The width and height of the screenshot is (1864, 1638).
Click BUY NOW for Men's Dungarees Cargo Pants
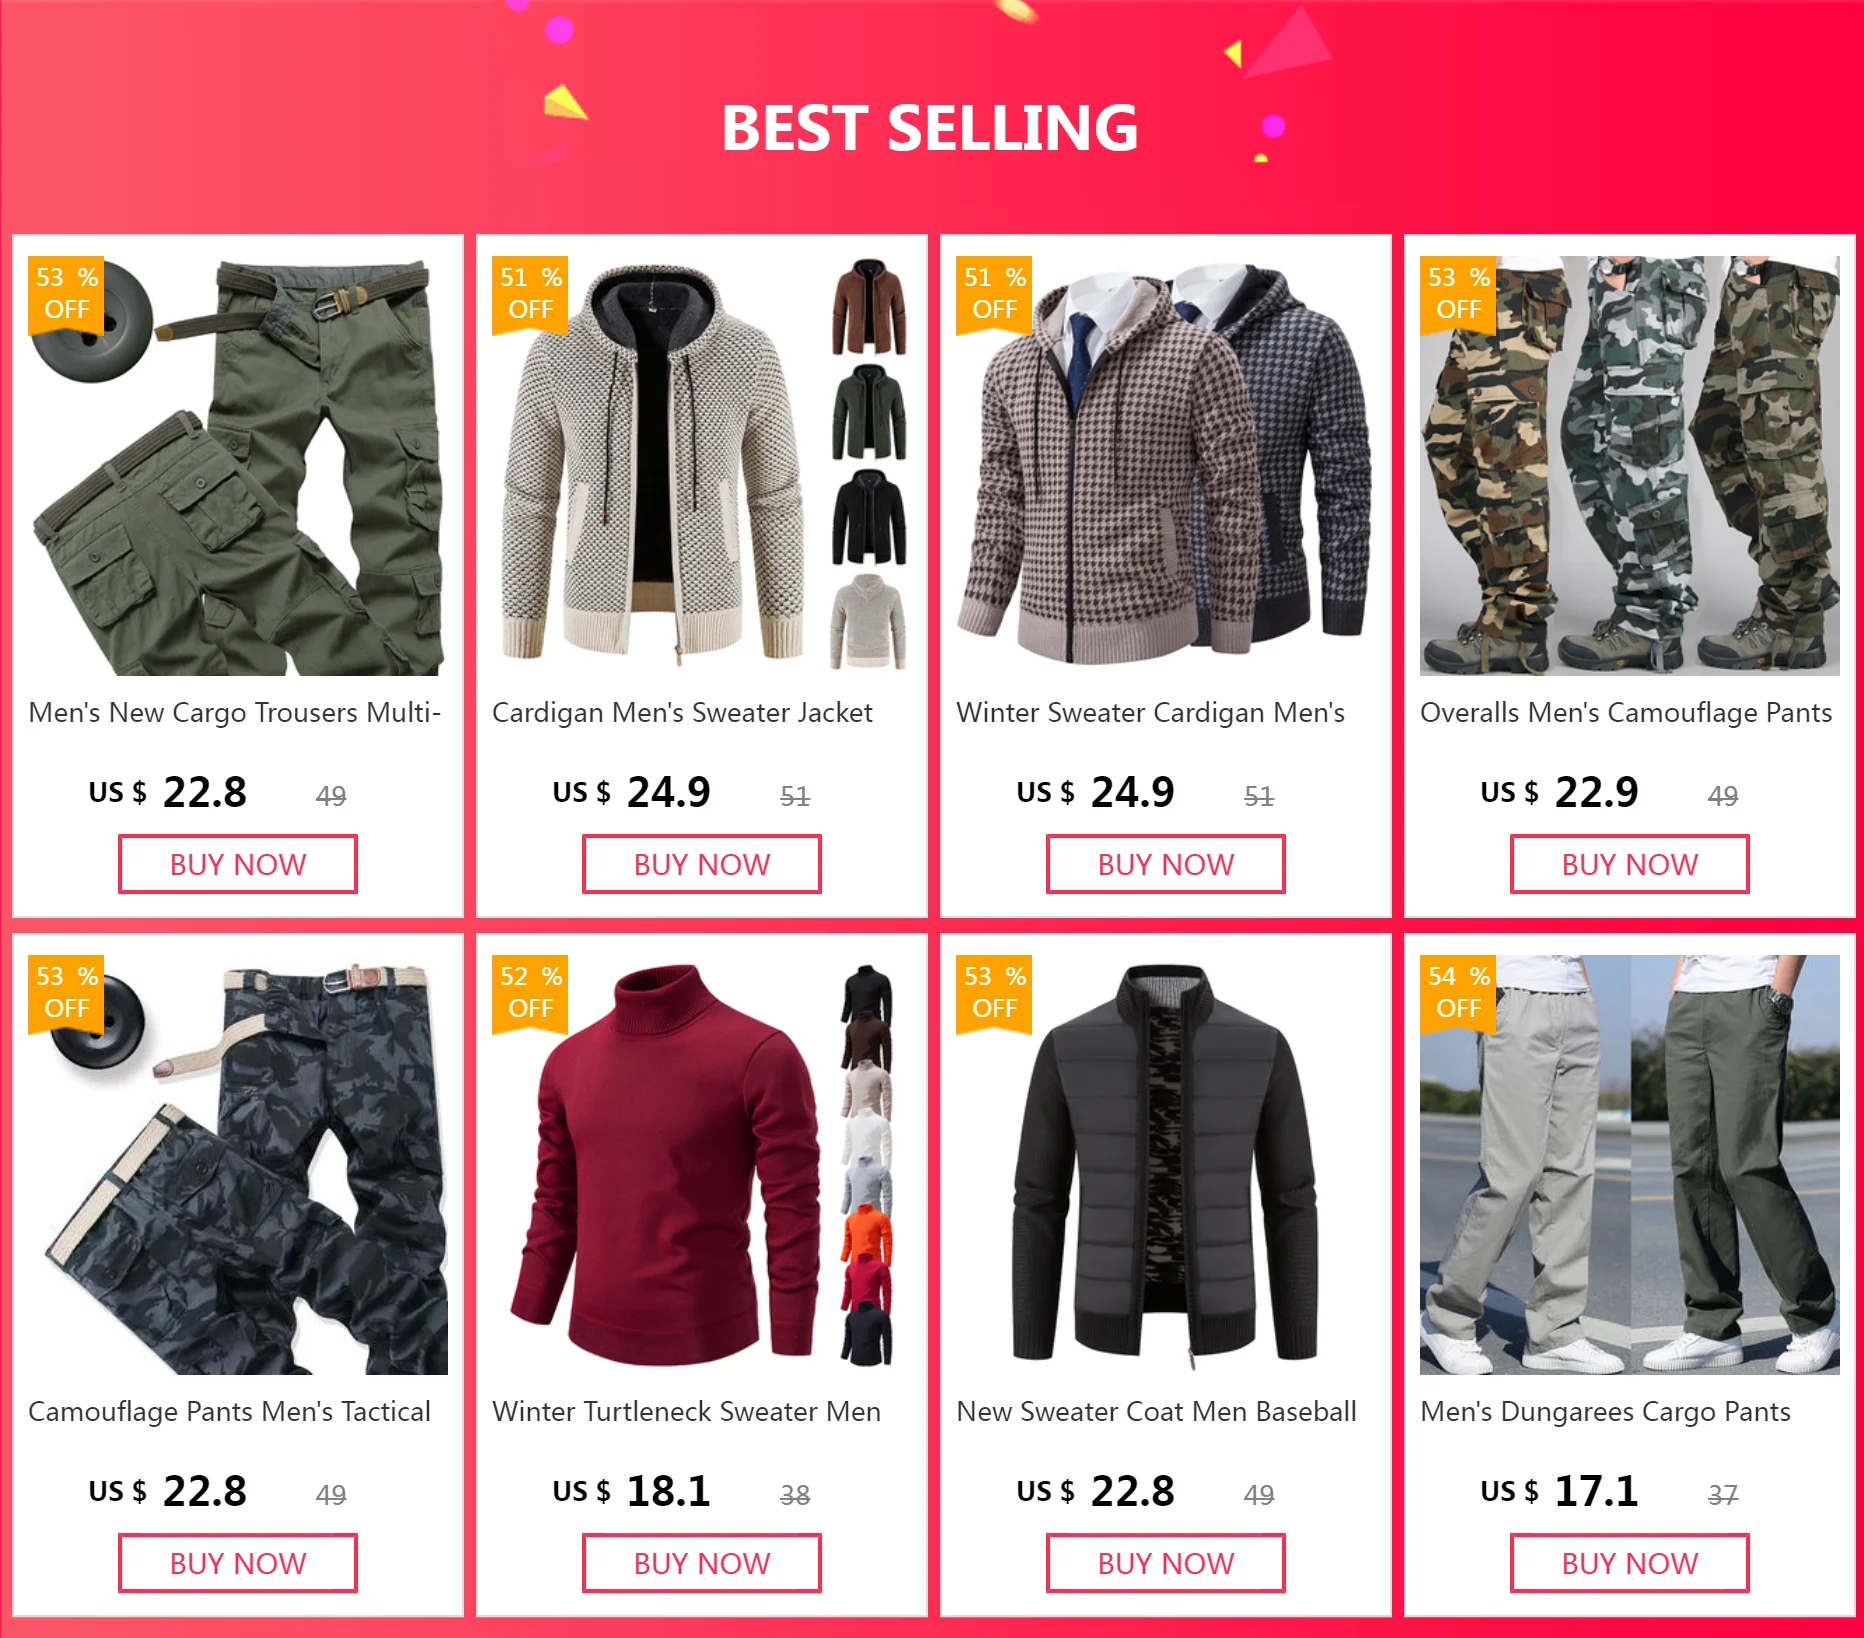pyautogui.click(x=1630, y=1563)
